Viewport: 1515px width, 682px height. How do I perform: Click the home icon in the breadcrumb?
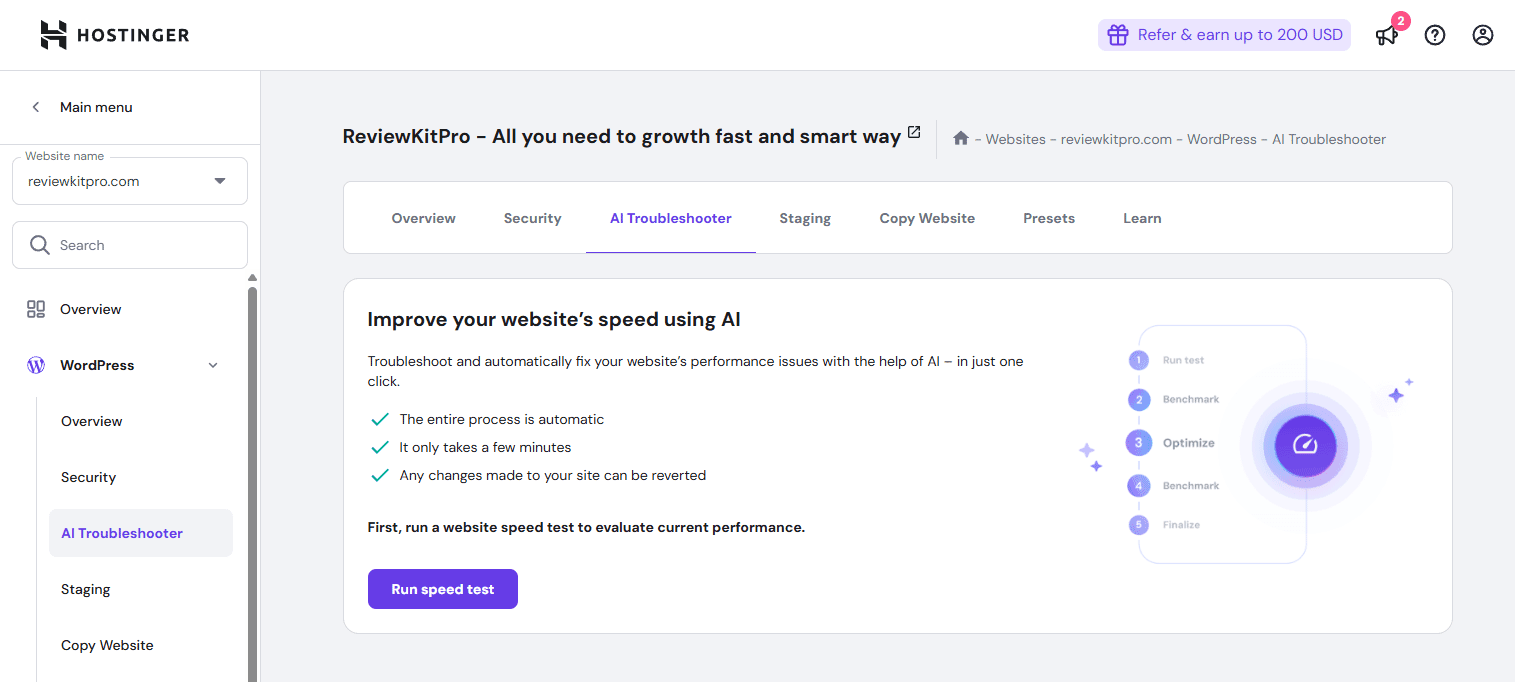[961, 139]
